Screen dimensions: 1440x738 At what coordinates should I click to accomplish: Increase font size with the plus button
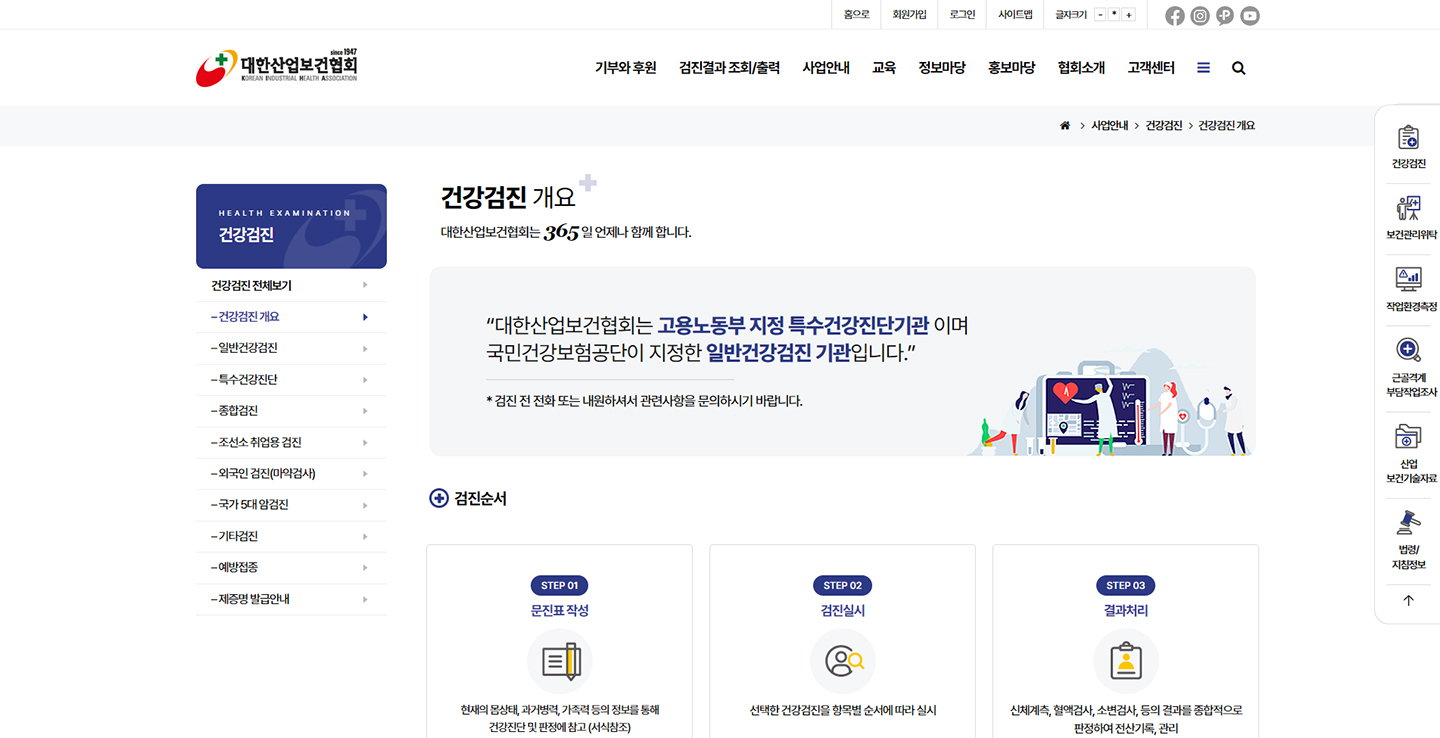point(1129,15)
